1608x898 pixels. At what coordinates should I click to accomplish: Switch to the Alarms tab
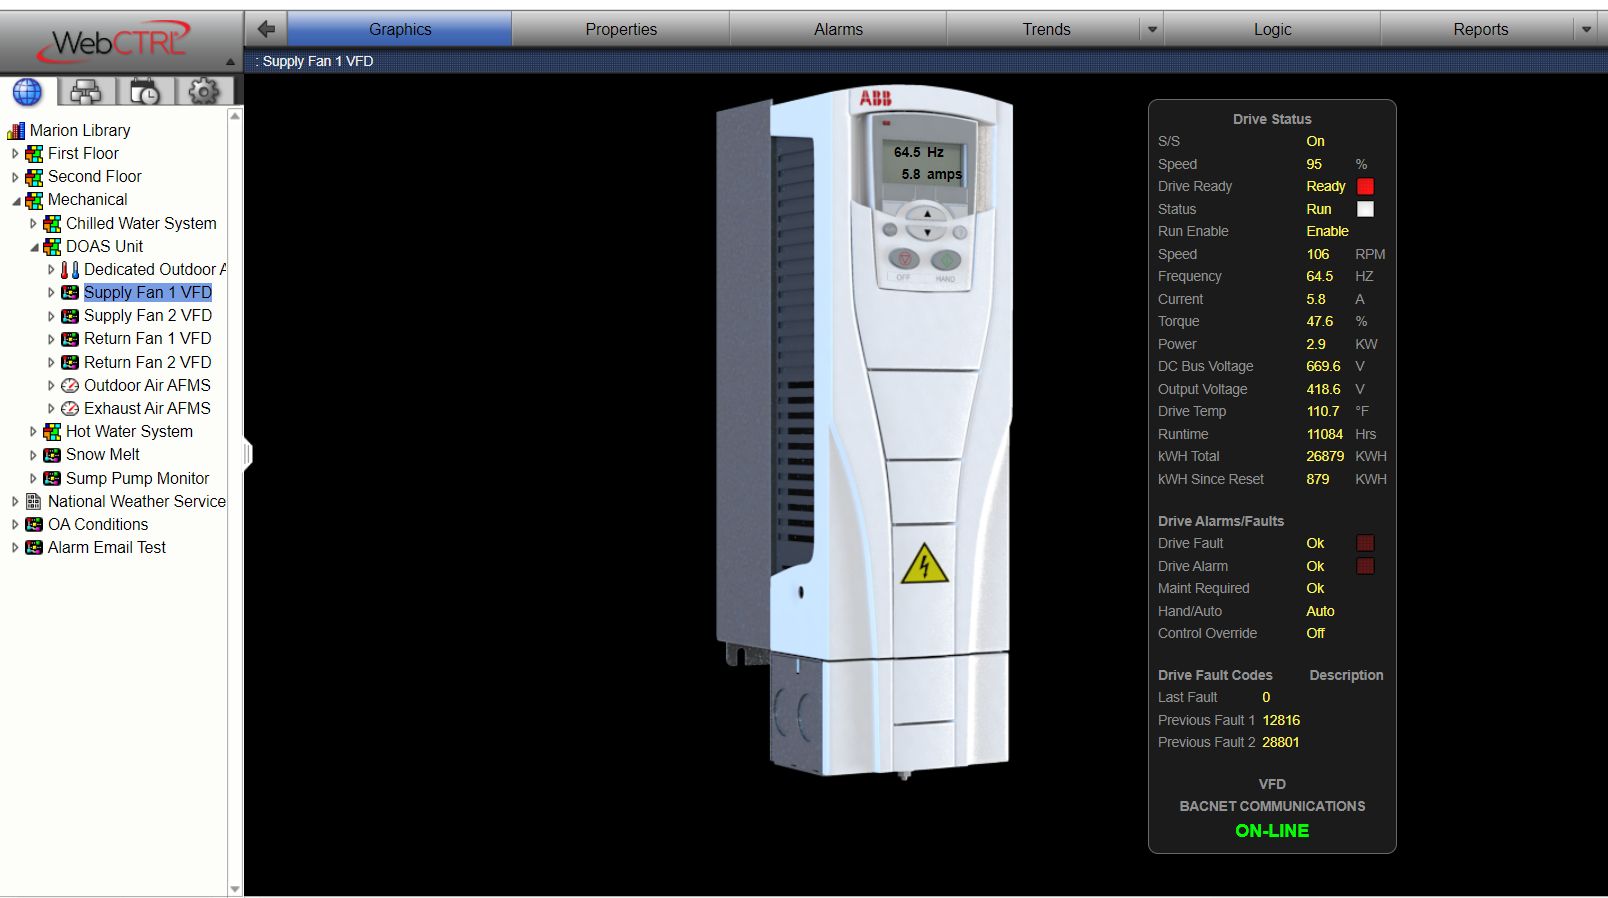pos(837,29)
